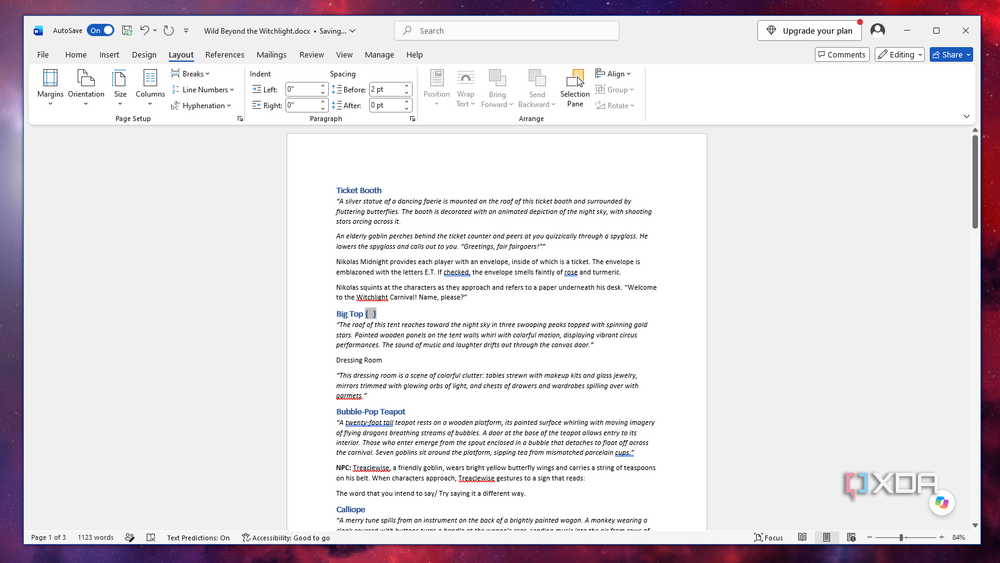Expand the Hyphenation dropdown
This screenshot has height=563, width=1000.
click(x=201, y=106)
